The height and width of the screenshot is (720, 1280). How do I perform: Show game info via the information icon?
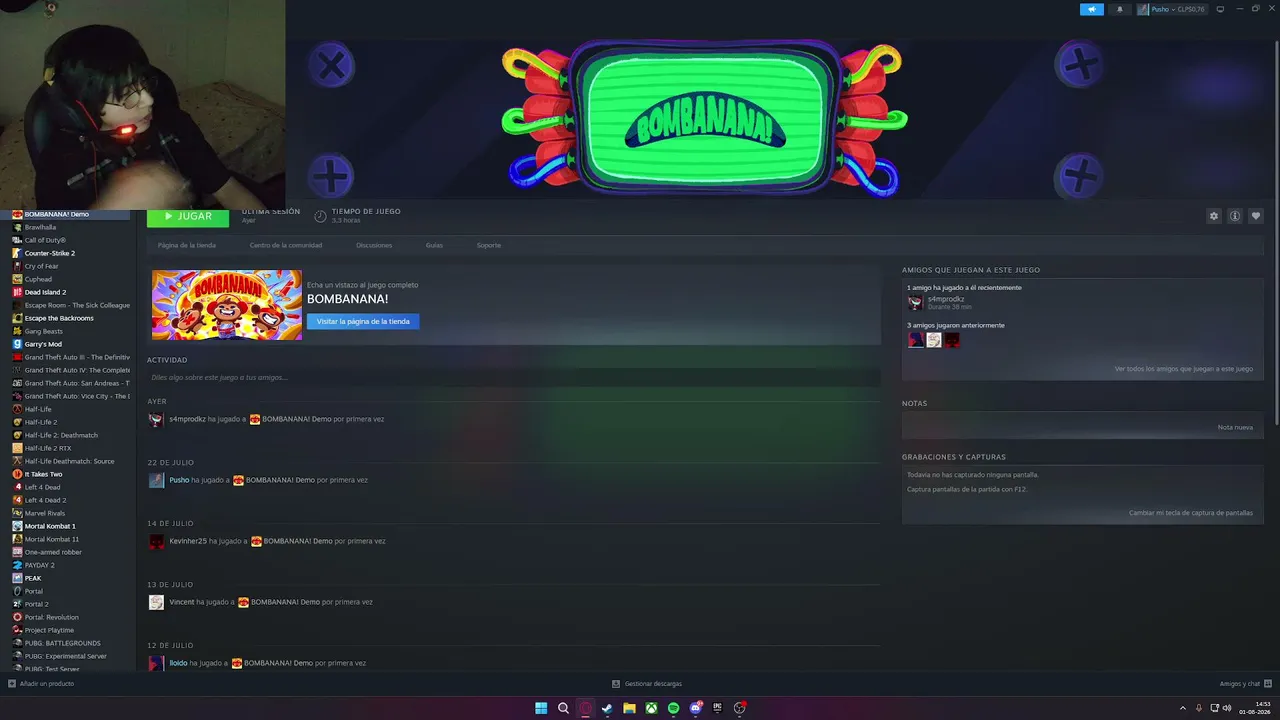pos(1235,216)
